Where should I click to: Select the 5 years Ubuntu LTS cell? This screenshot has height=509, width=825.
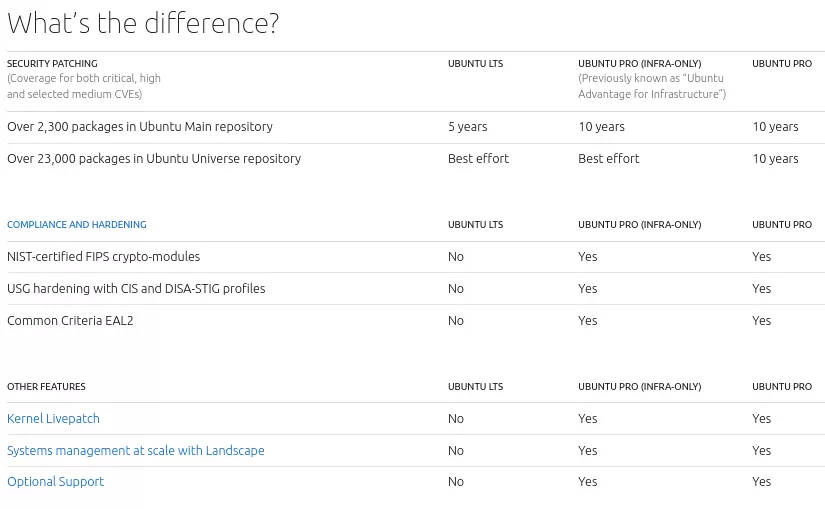[x=468, y=127]
